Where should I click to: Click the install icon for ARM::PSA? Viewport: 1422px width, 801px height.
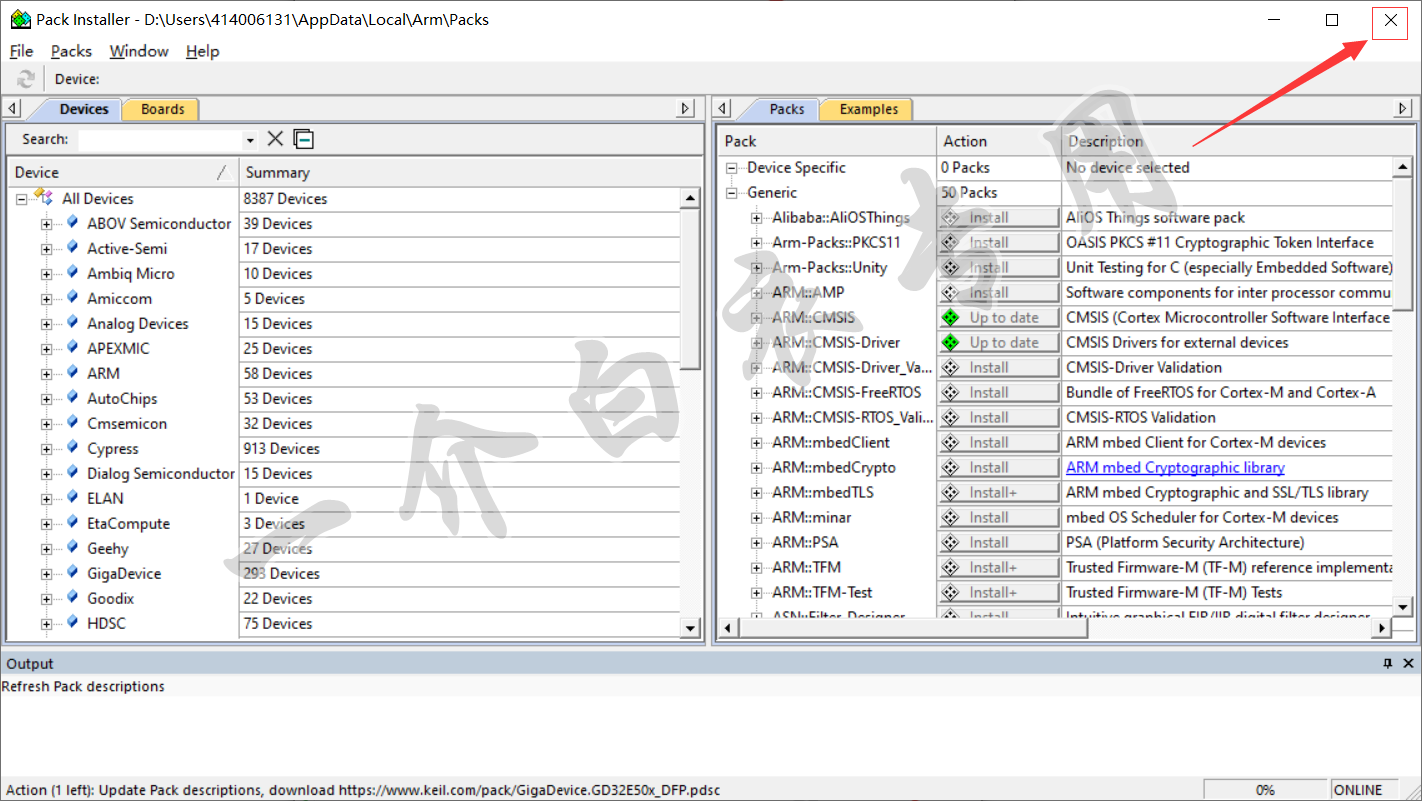click(x=951, y=543)
